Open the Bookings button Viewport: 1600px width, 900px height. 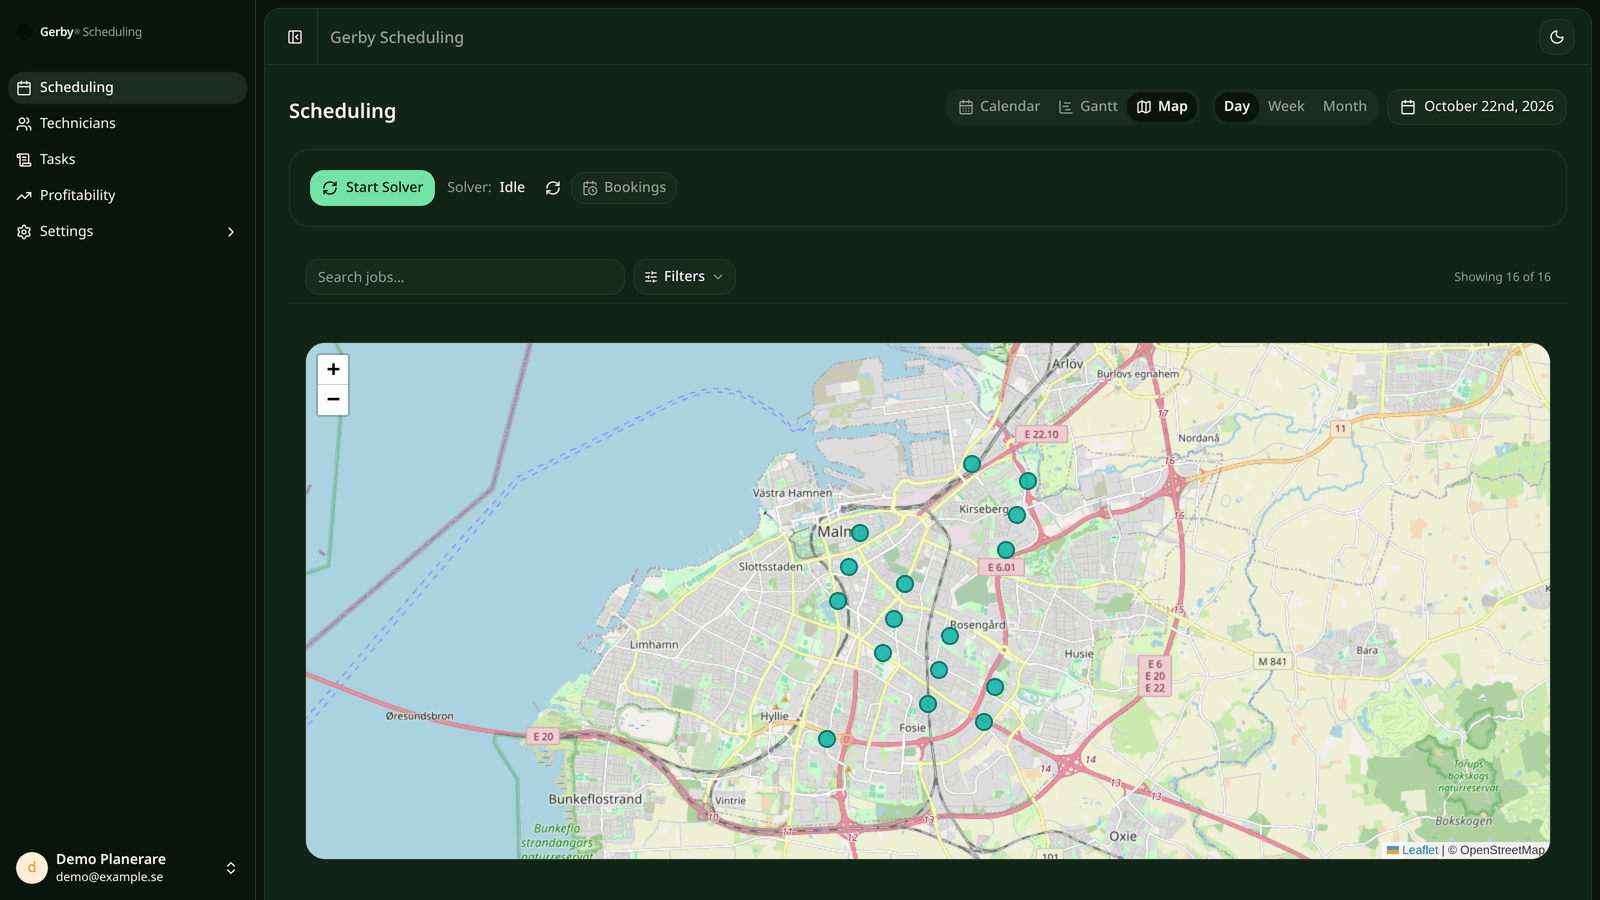pos(624,188)
